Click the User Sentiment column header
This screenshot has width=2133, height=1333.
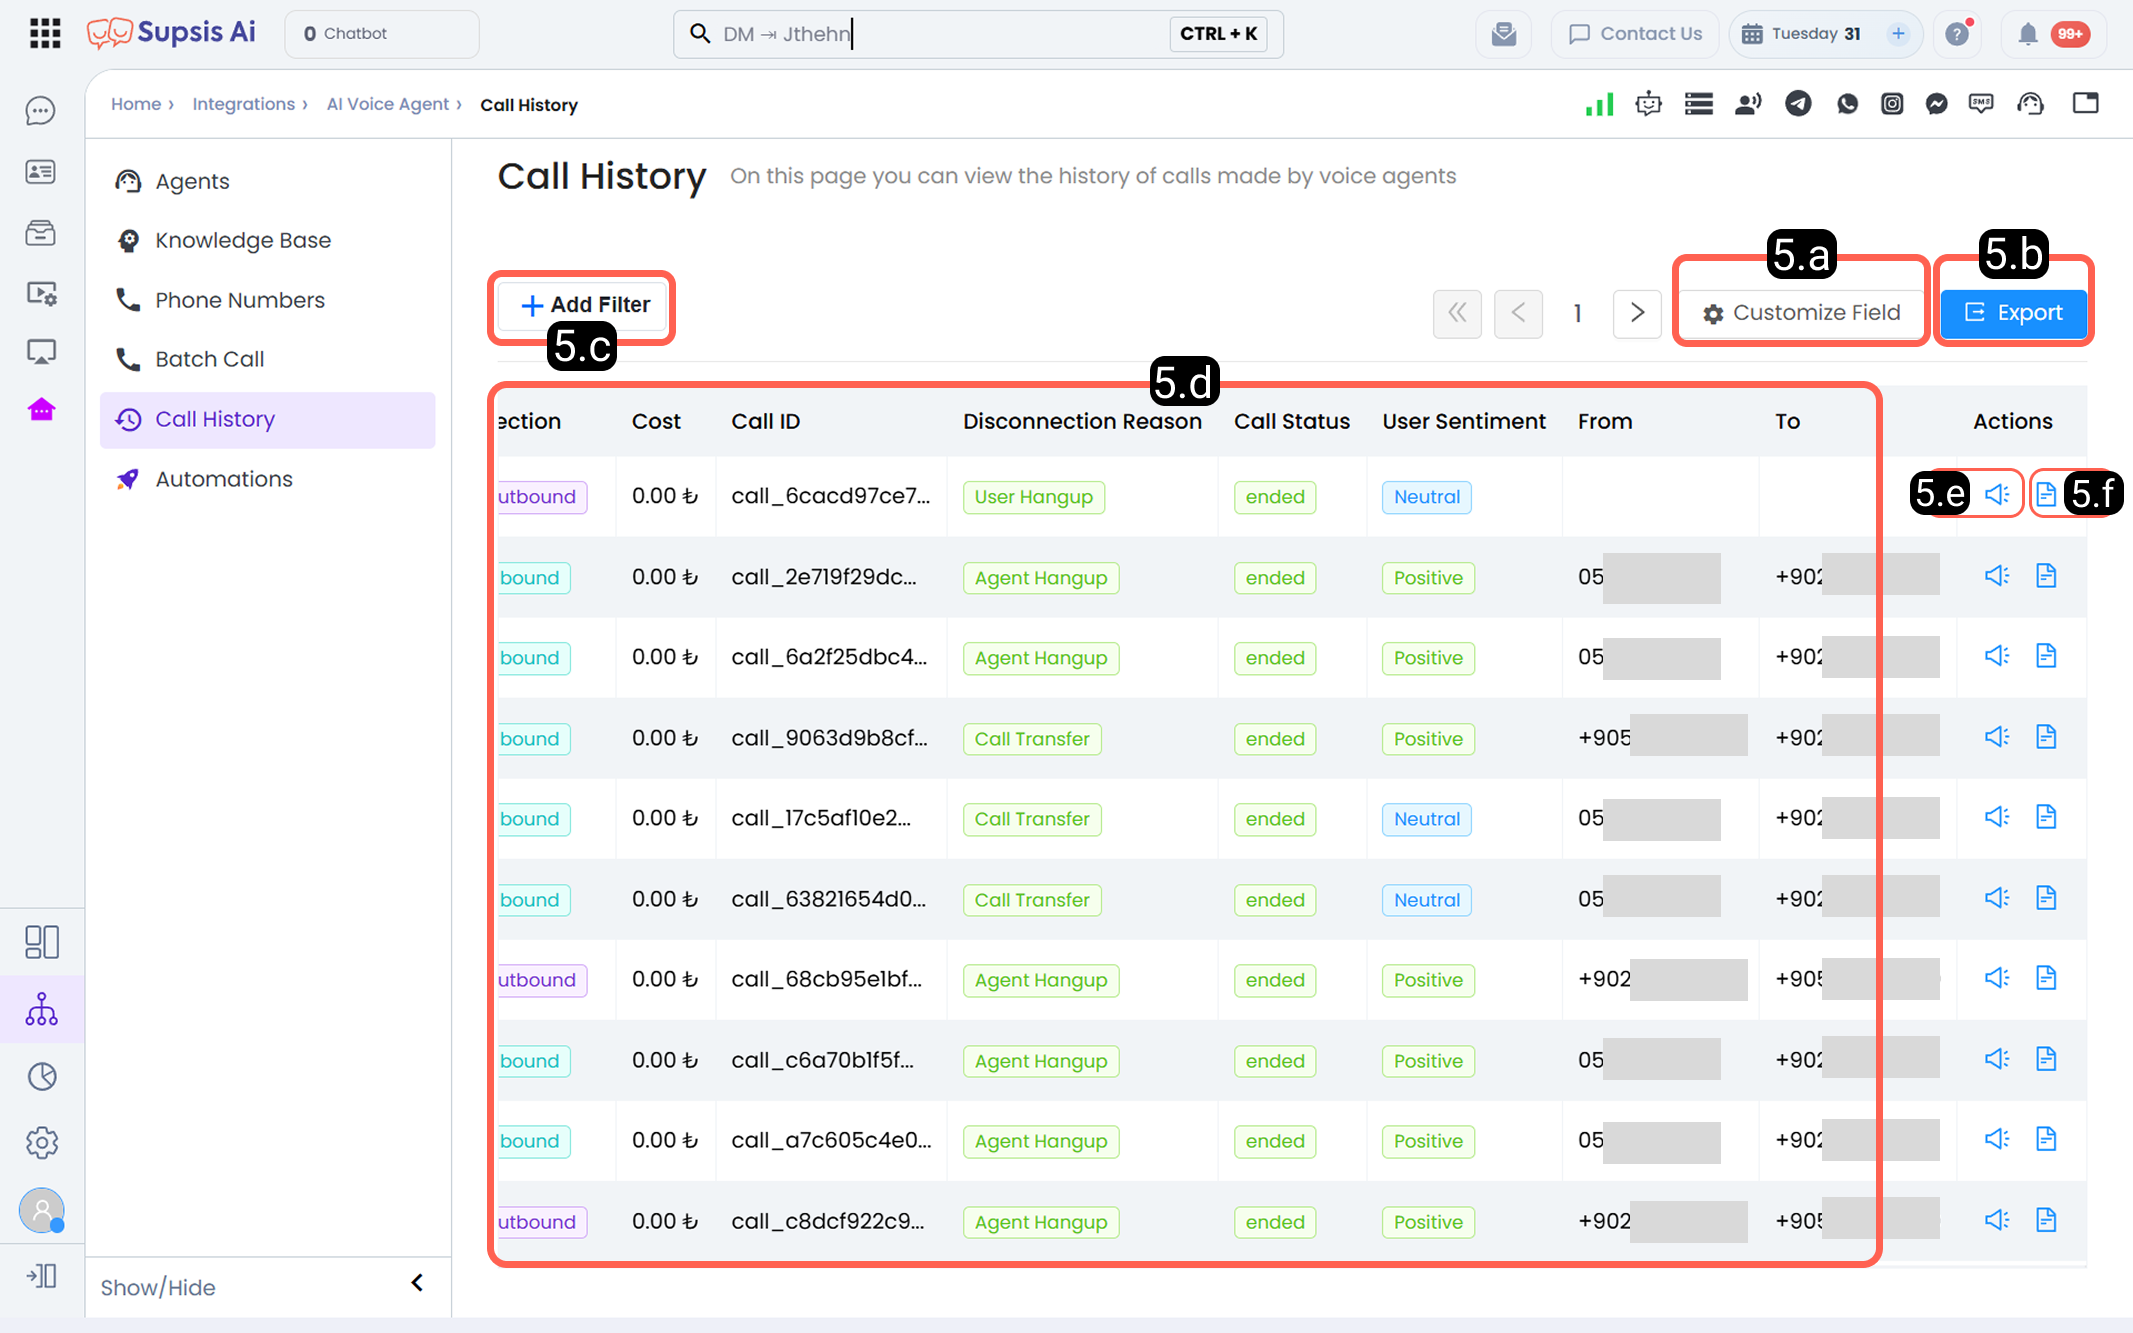pyautogui.click(x=1464, y=422)
